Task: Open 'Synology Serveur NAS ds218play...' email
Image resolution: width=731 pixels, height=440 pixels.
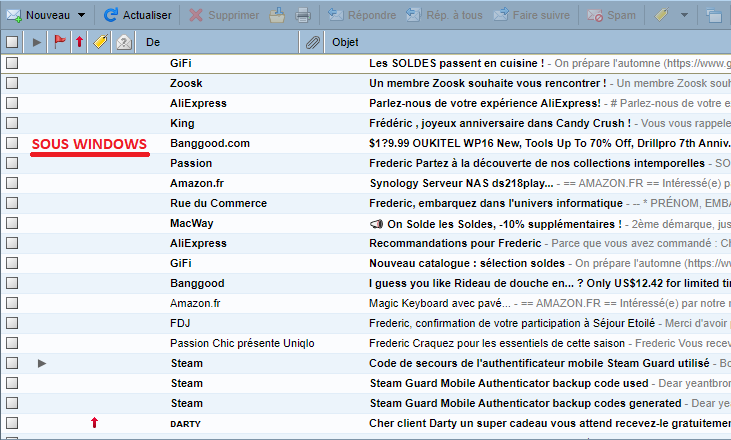Action: click(461, 183)
